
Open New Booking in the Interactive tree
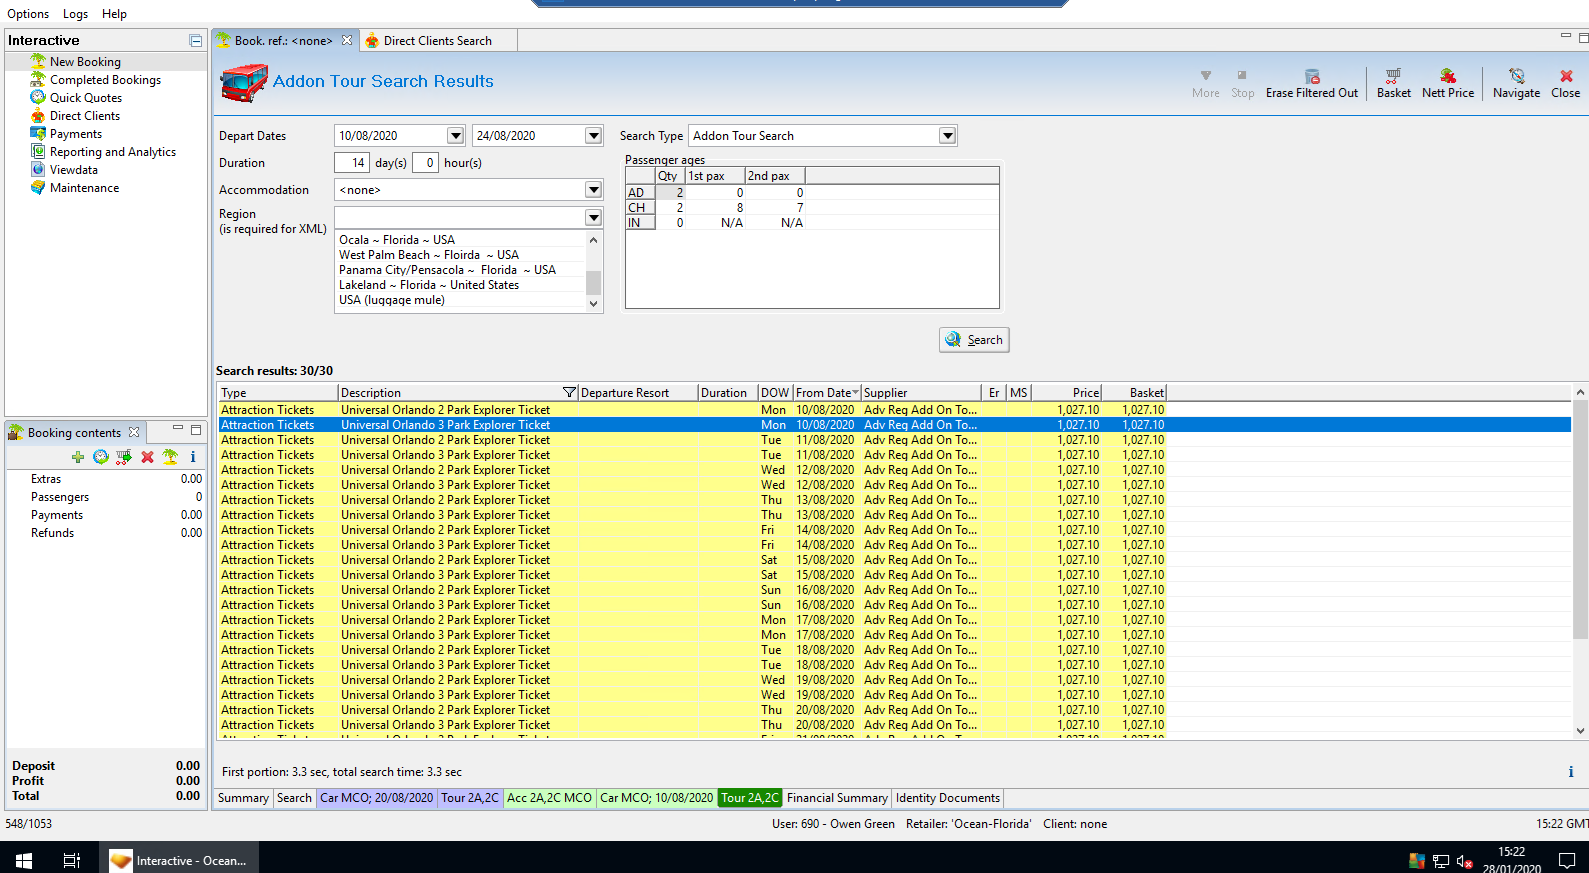tap(85, 62)
